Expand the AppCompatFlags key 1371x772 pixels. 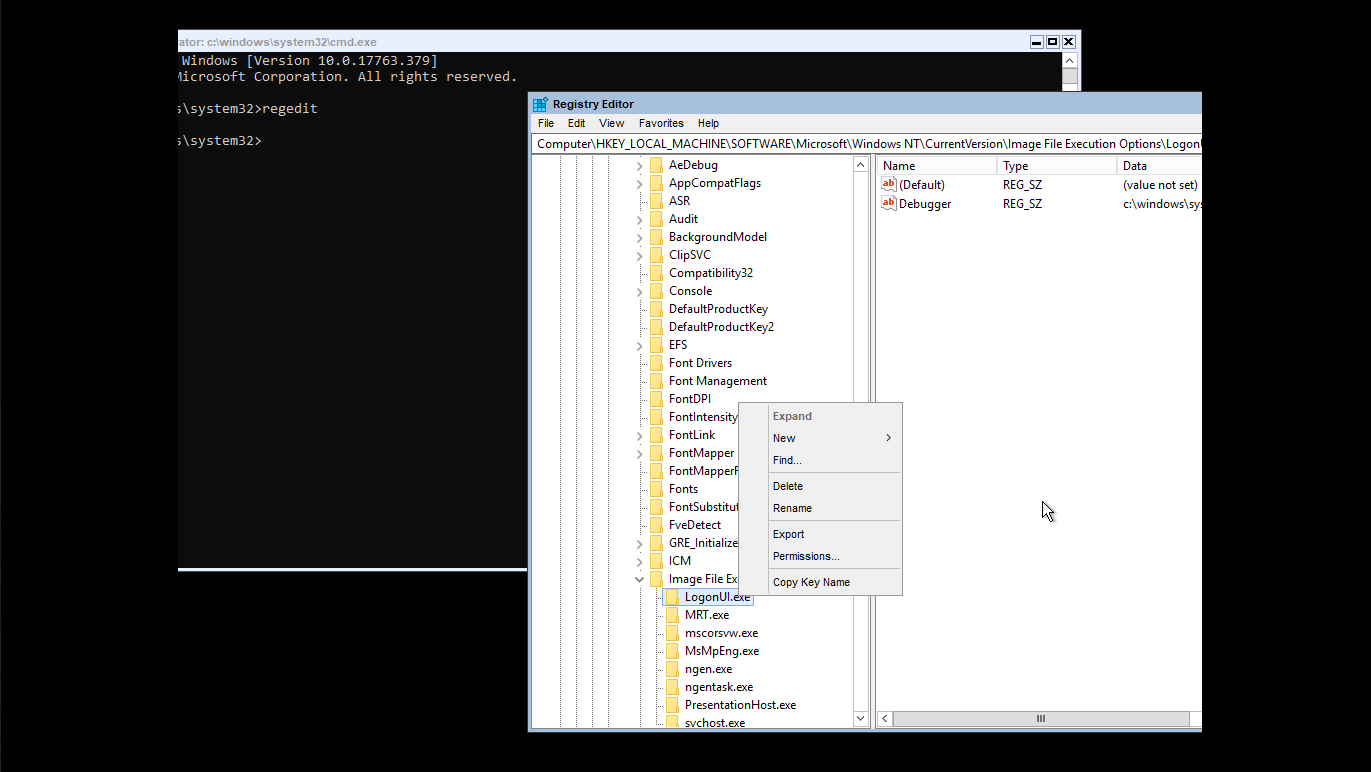(640, 183)
